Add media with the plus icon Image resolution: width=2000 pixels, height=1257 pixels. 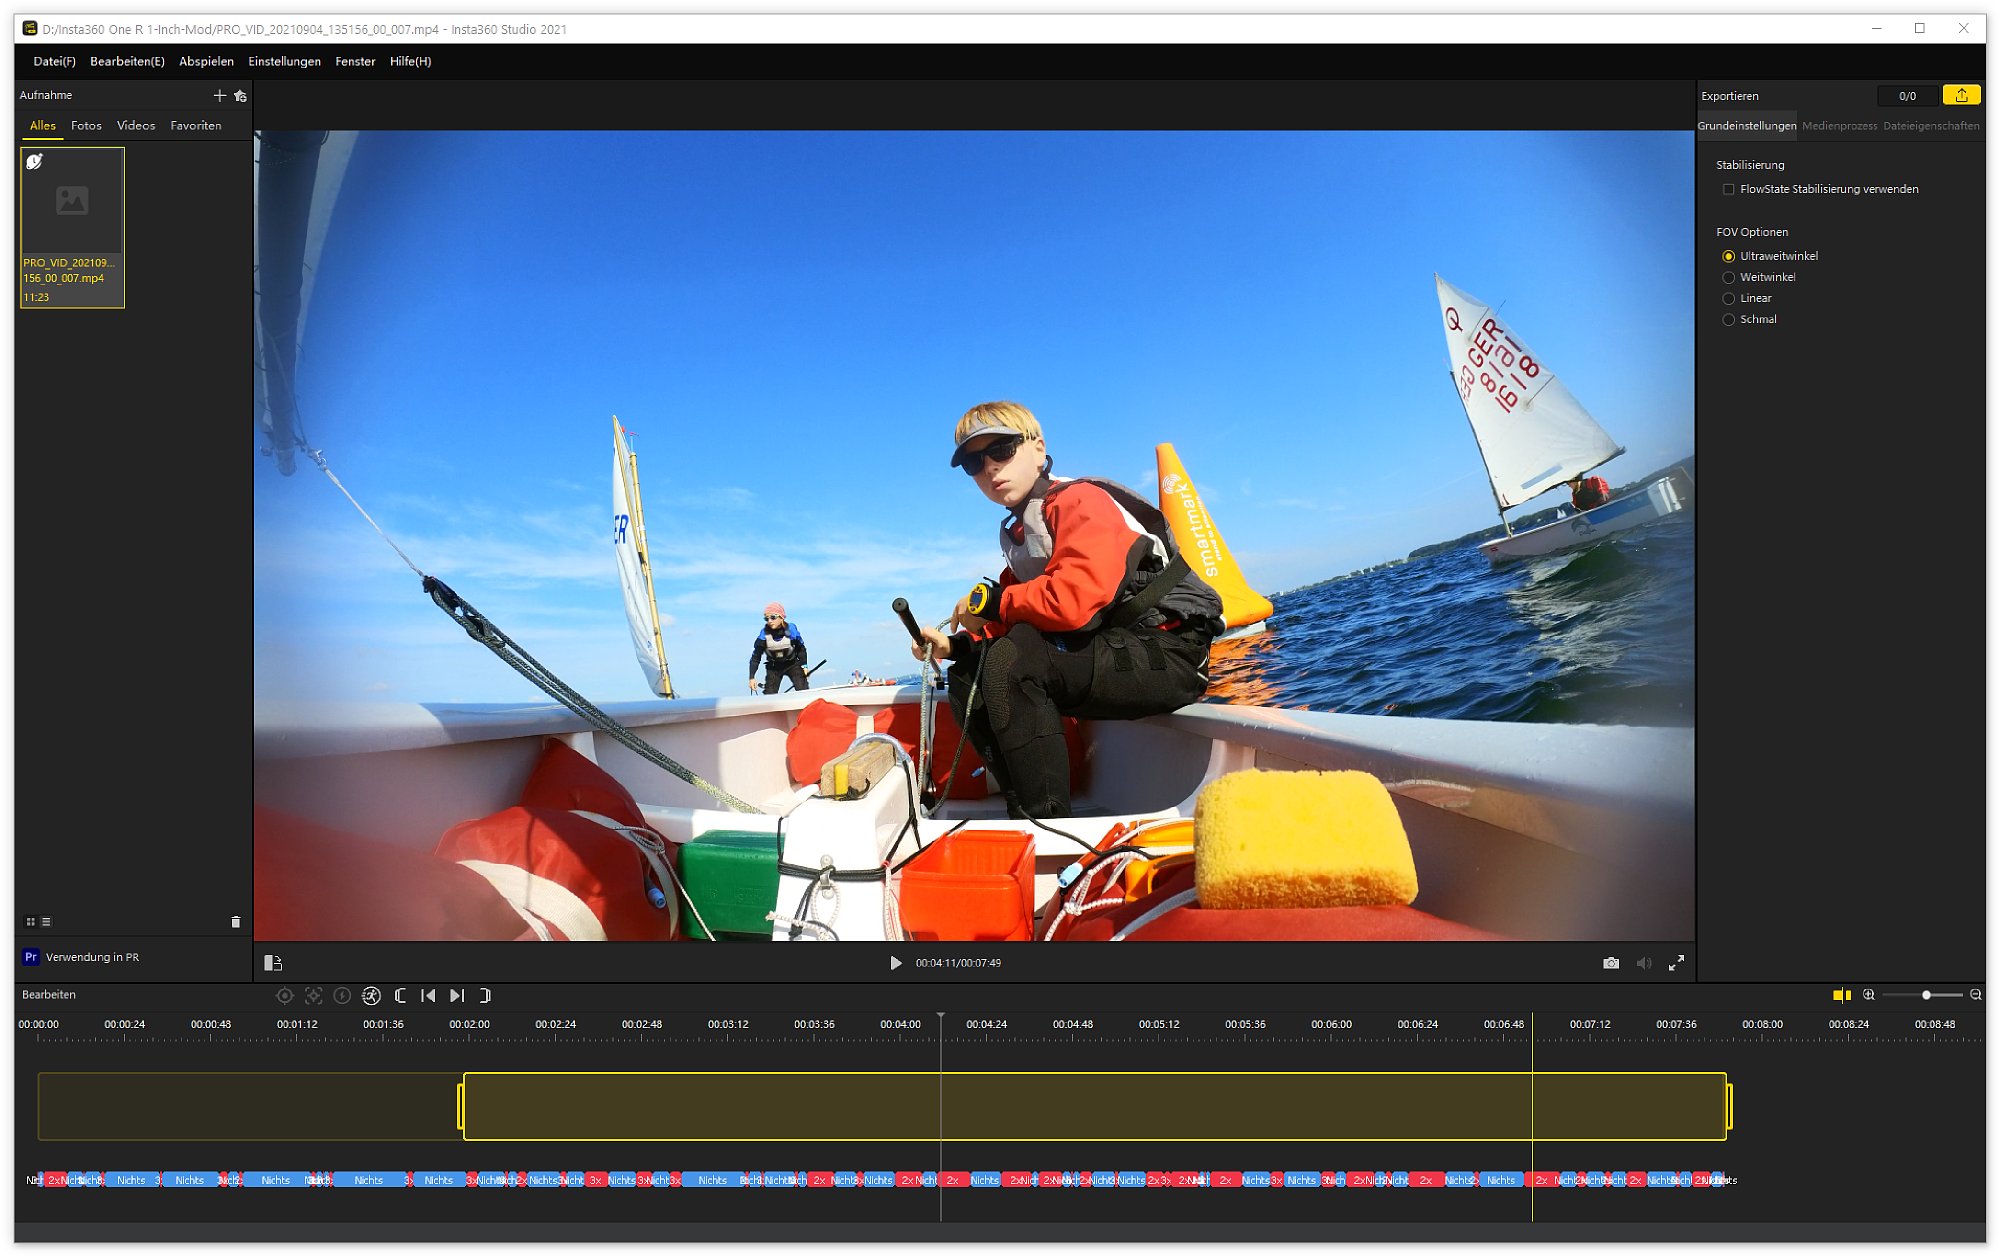[x=219, y=95]
